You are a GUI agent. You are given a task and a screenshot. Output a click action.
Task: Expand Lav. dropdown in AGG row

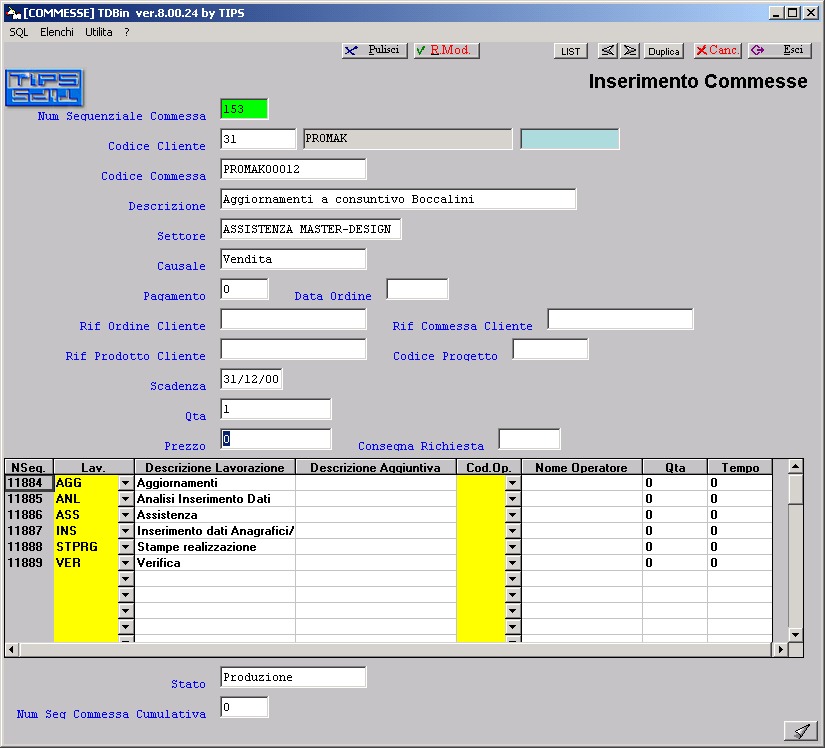(125, 483)
